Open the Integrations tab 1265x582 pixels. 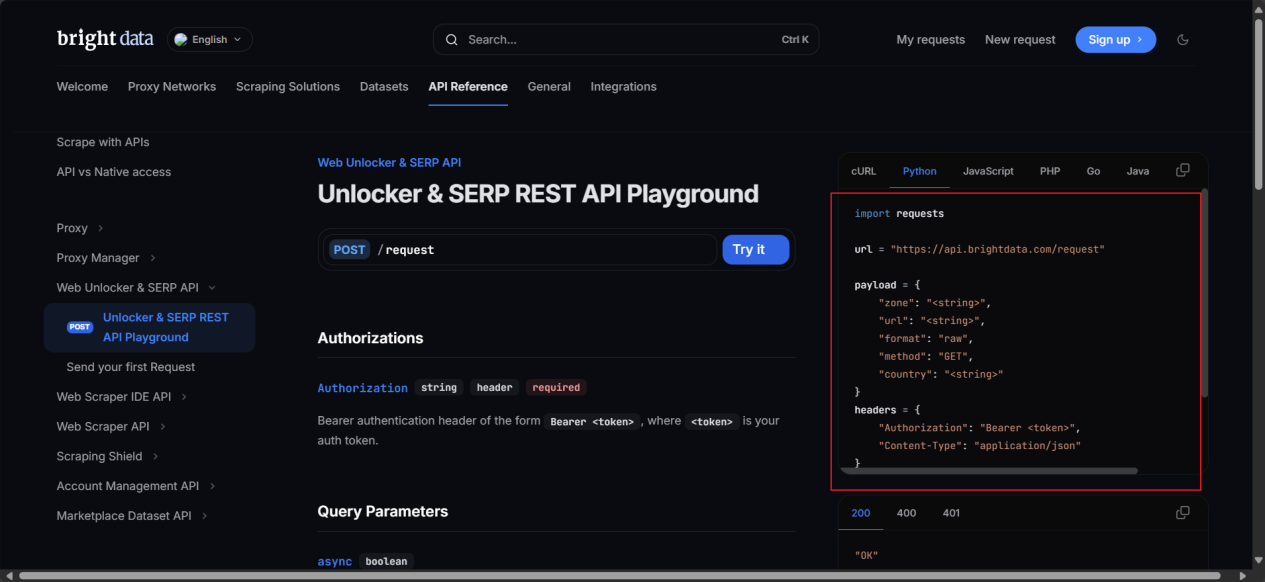[623, 87]
